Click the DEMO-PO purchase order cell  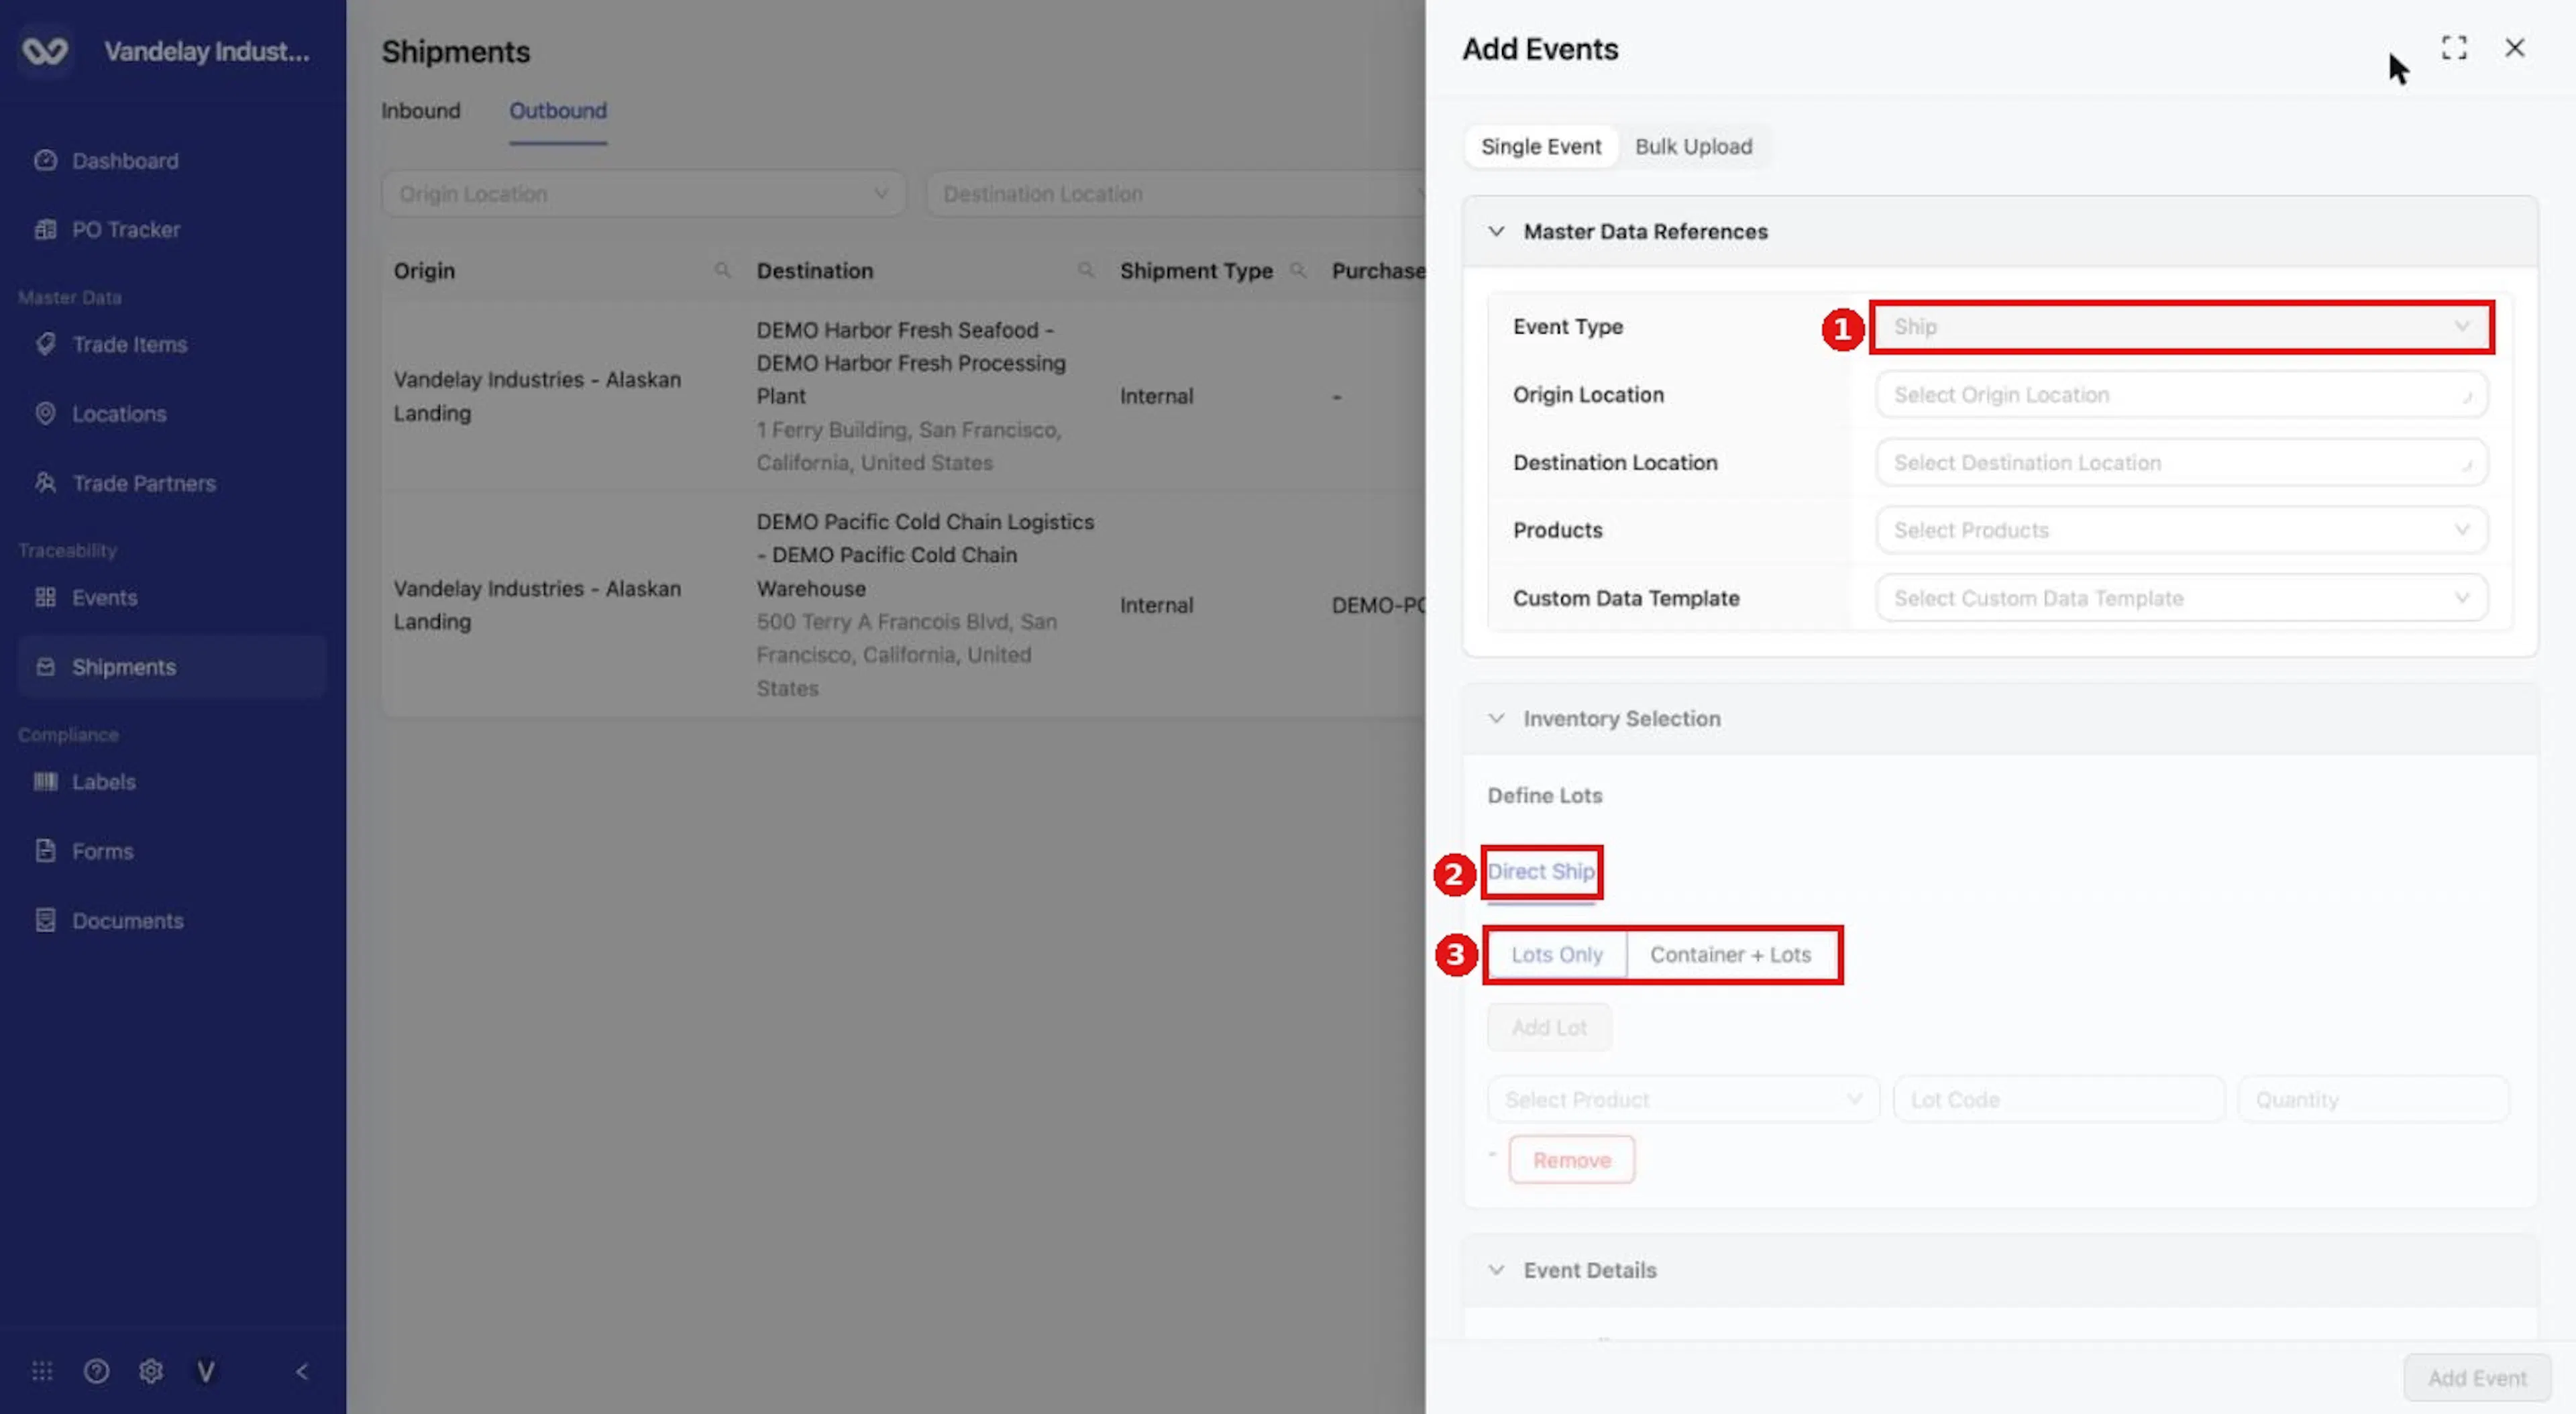click(x=1378, y=605)
